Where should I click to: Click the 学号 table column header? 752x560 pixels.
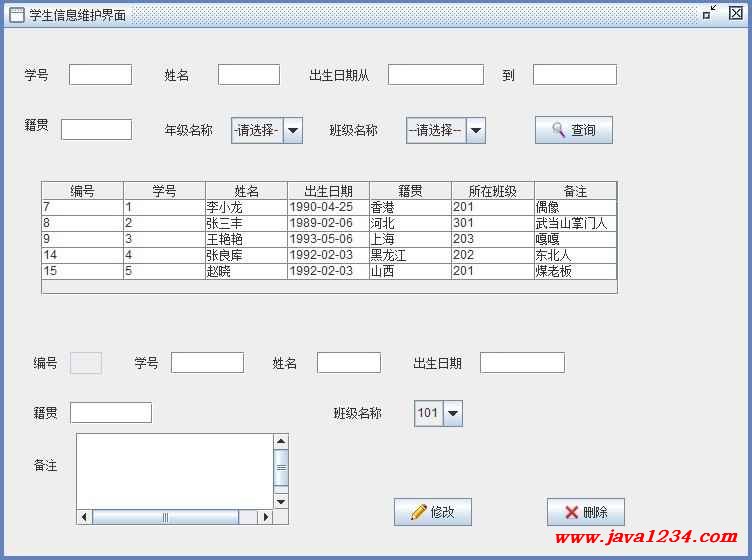164,191
